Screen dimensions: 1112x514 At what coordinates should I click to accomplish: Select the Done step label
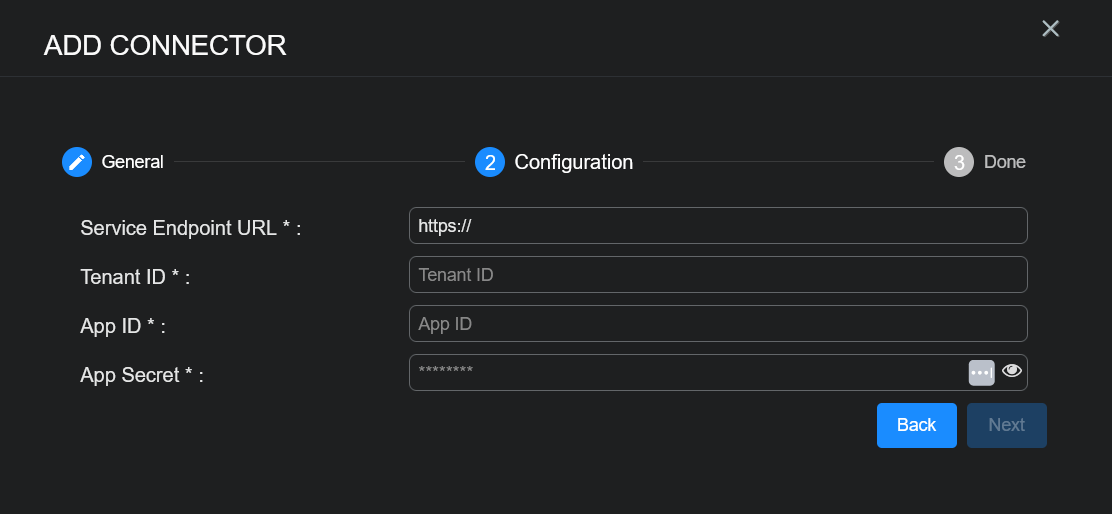[x=1004, y=162]
